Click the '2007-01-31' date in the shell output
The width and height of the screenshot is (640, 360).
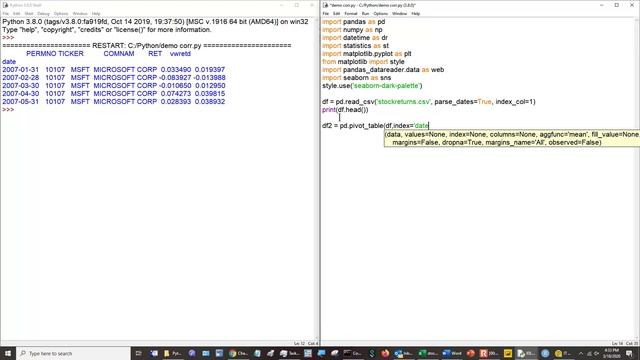[20, 70]
